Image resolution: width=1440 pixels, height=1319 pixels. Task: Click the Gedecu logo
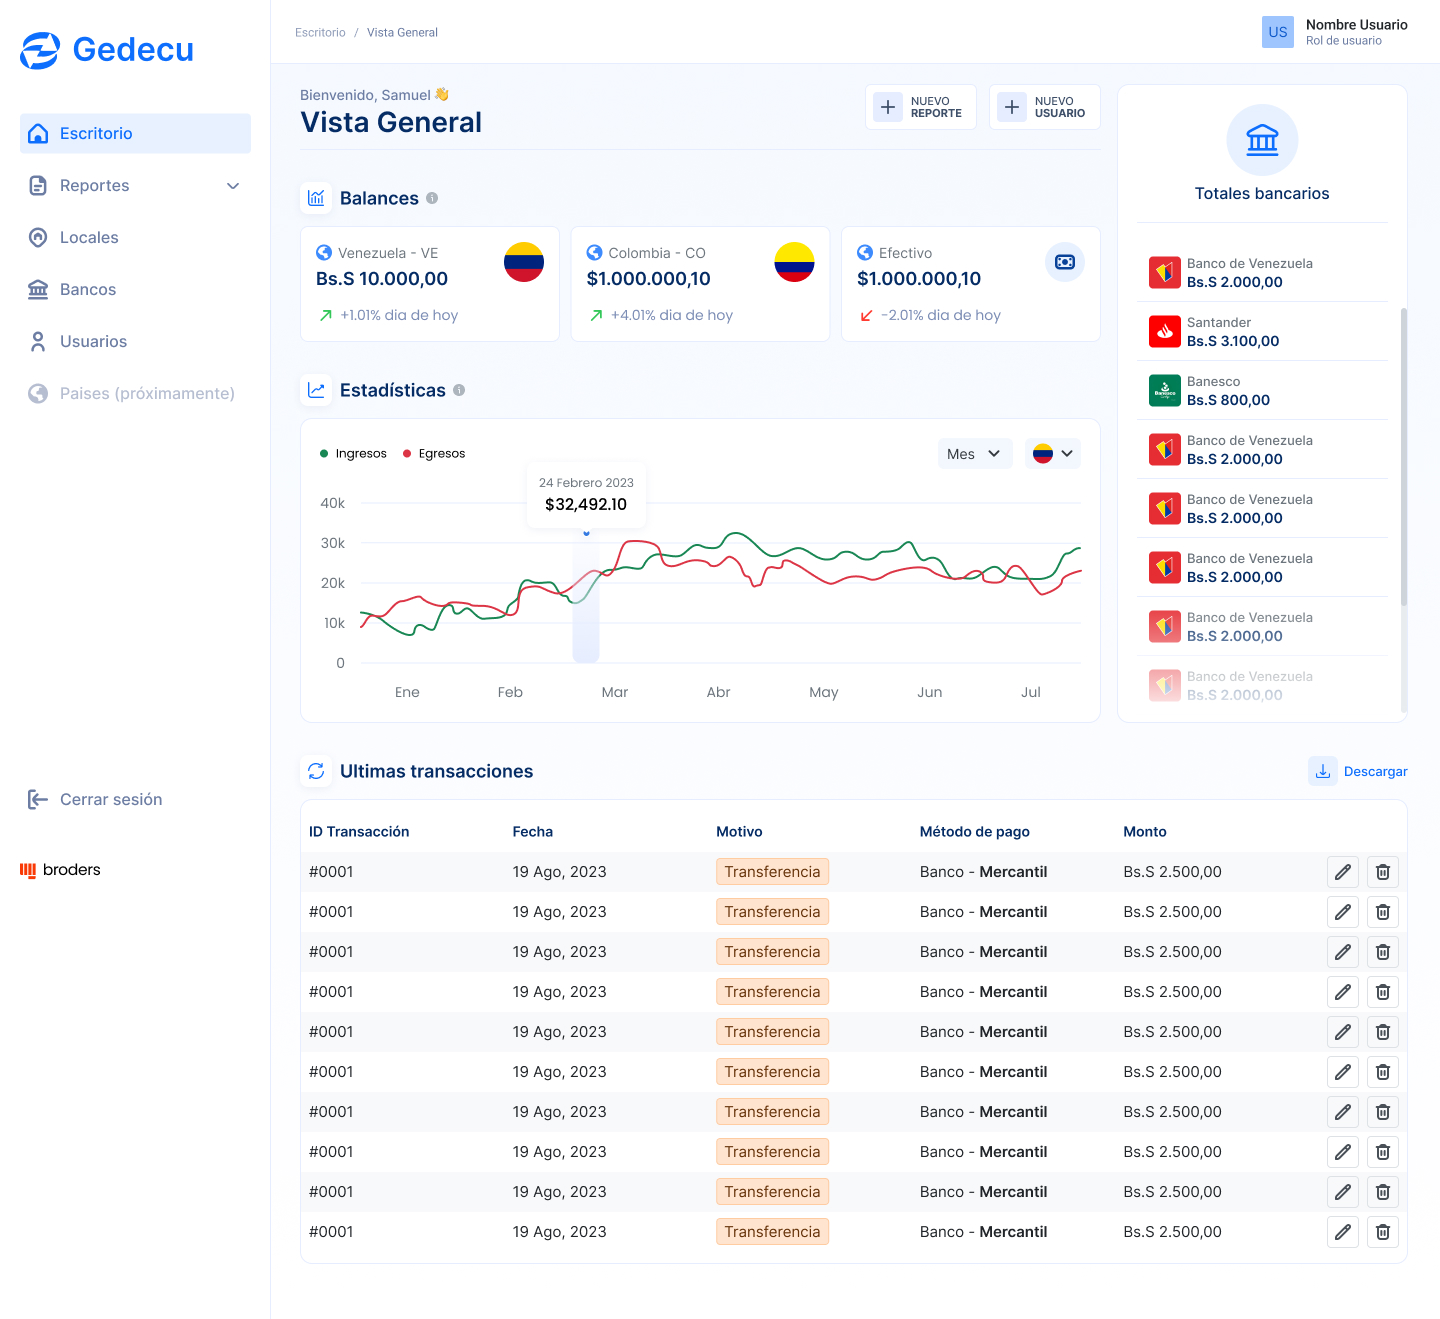107,50
